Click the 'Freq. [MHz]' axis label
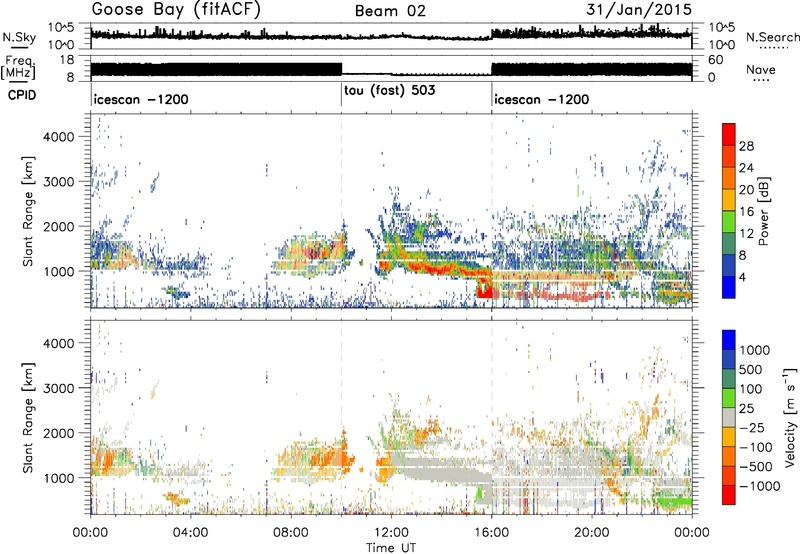 (x=18, y=68)
